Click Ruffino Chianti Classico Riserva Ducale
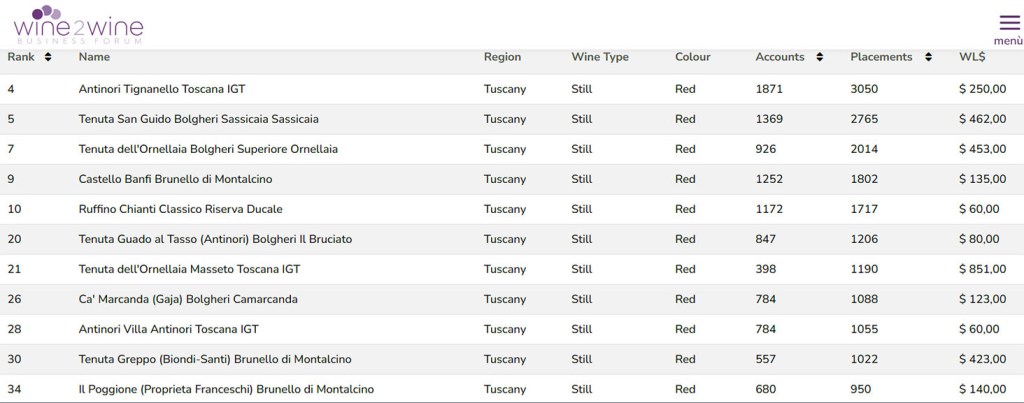 180,209
